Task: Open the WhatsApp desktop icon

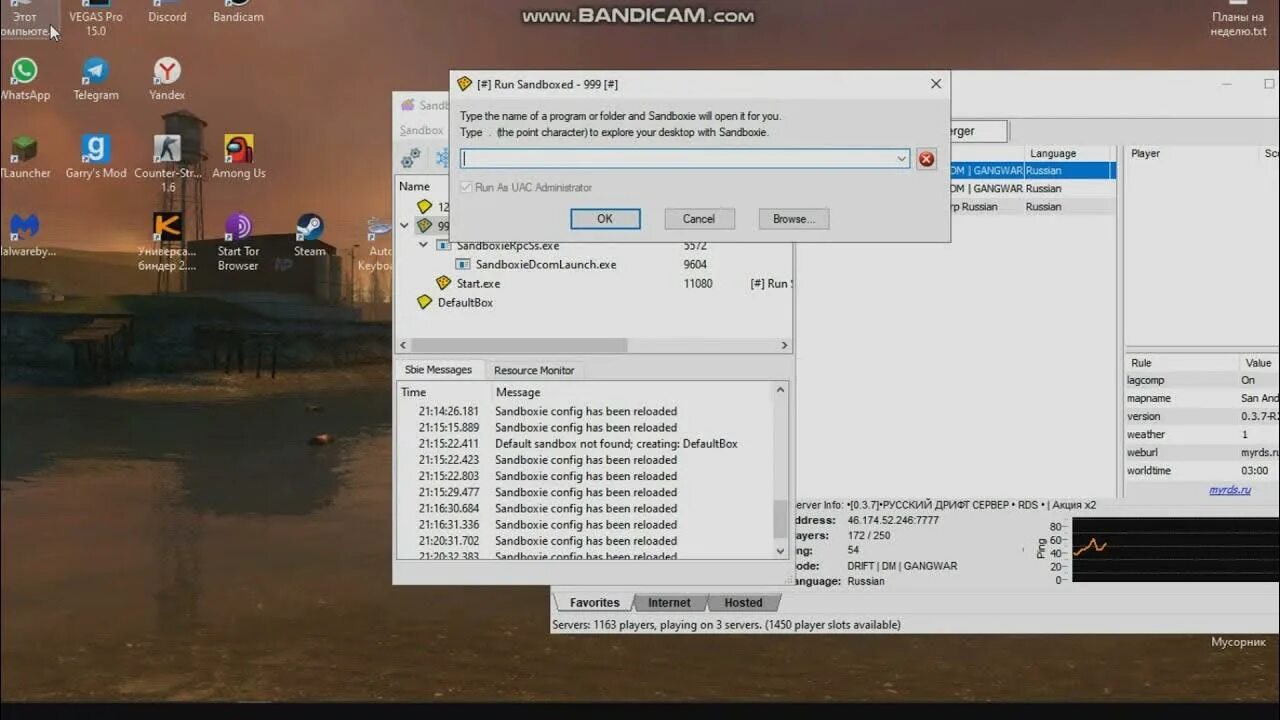Action: pos(24,79)
